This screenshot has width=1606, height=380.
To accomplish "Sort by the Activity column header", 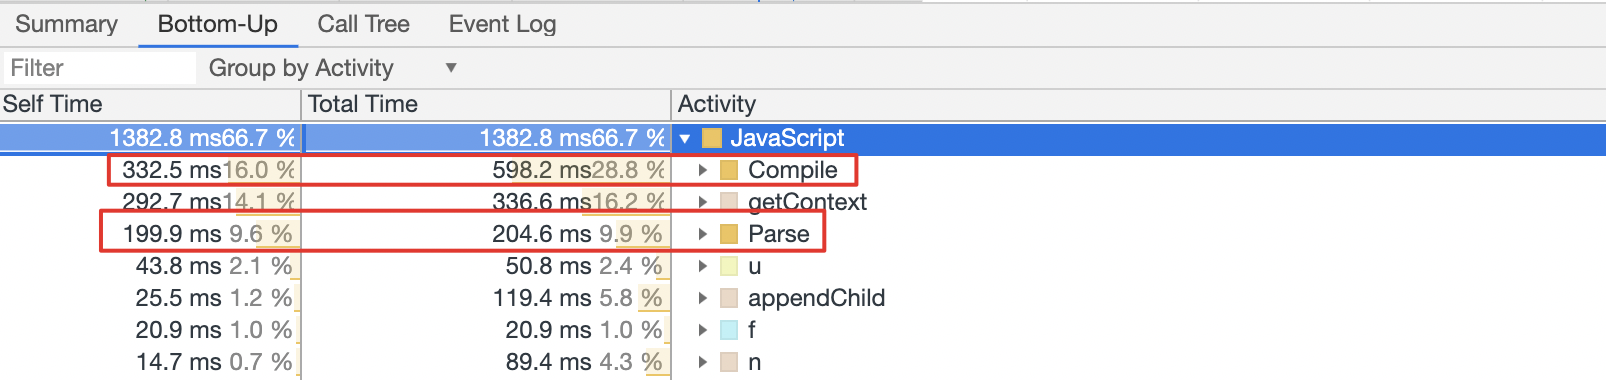I will (x=1139, y=104).
